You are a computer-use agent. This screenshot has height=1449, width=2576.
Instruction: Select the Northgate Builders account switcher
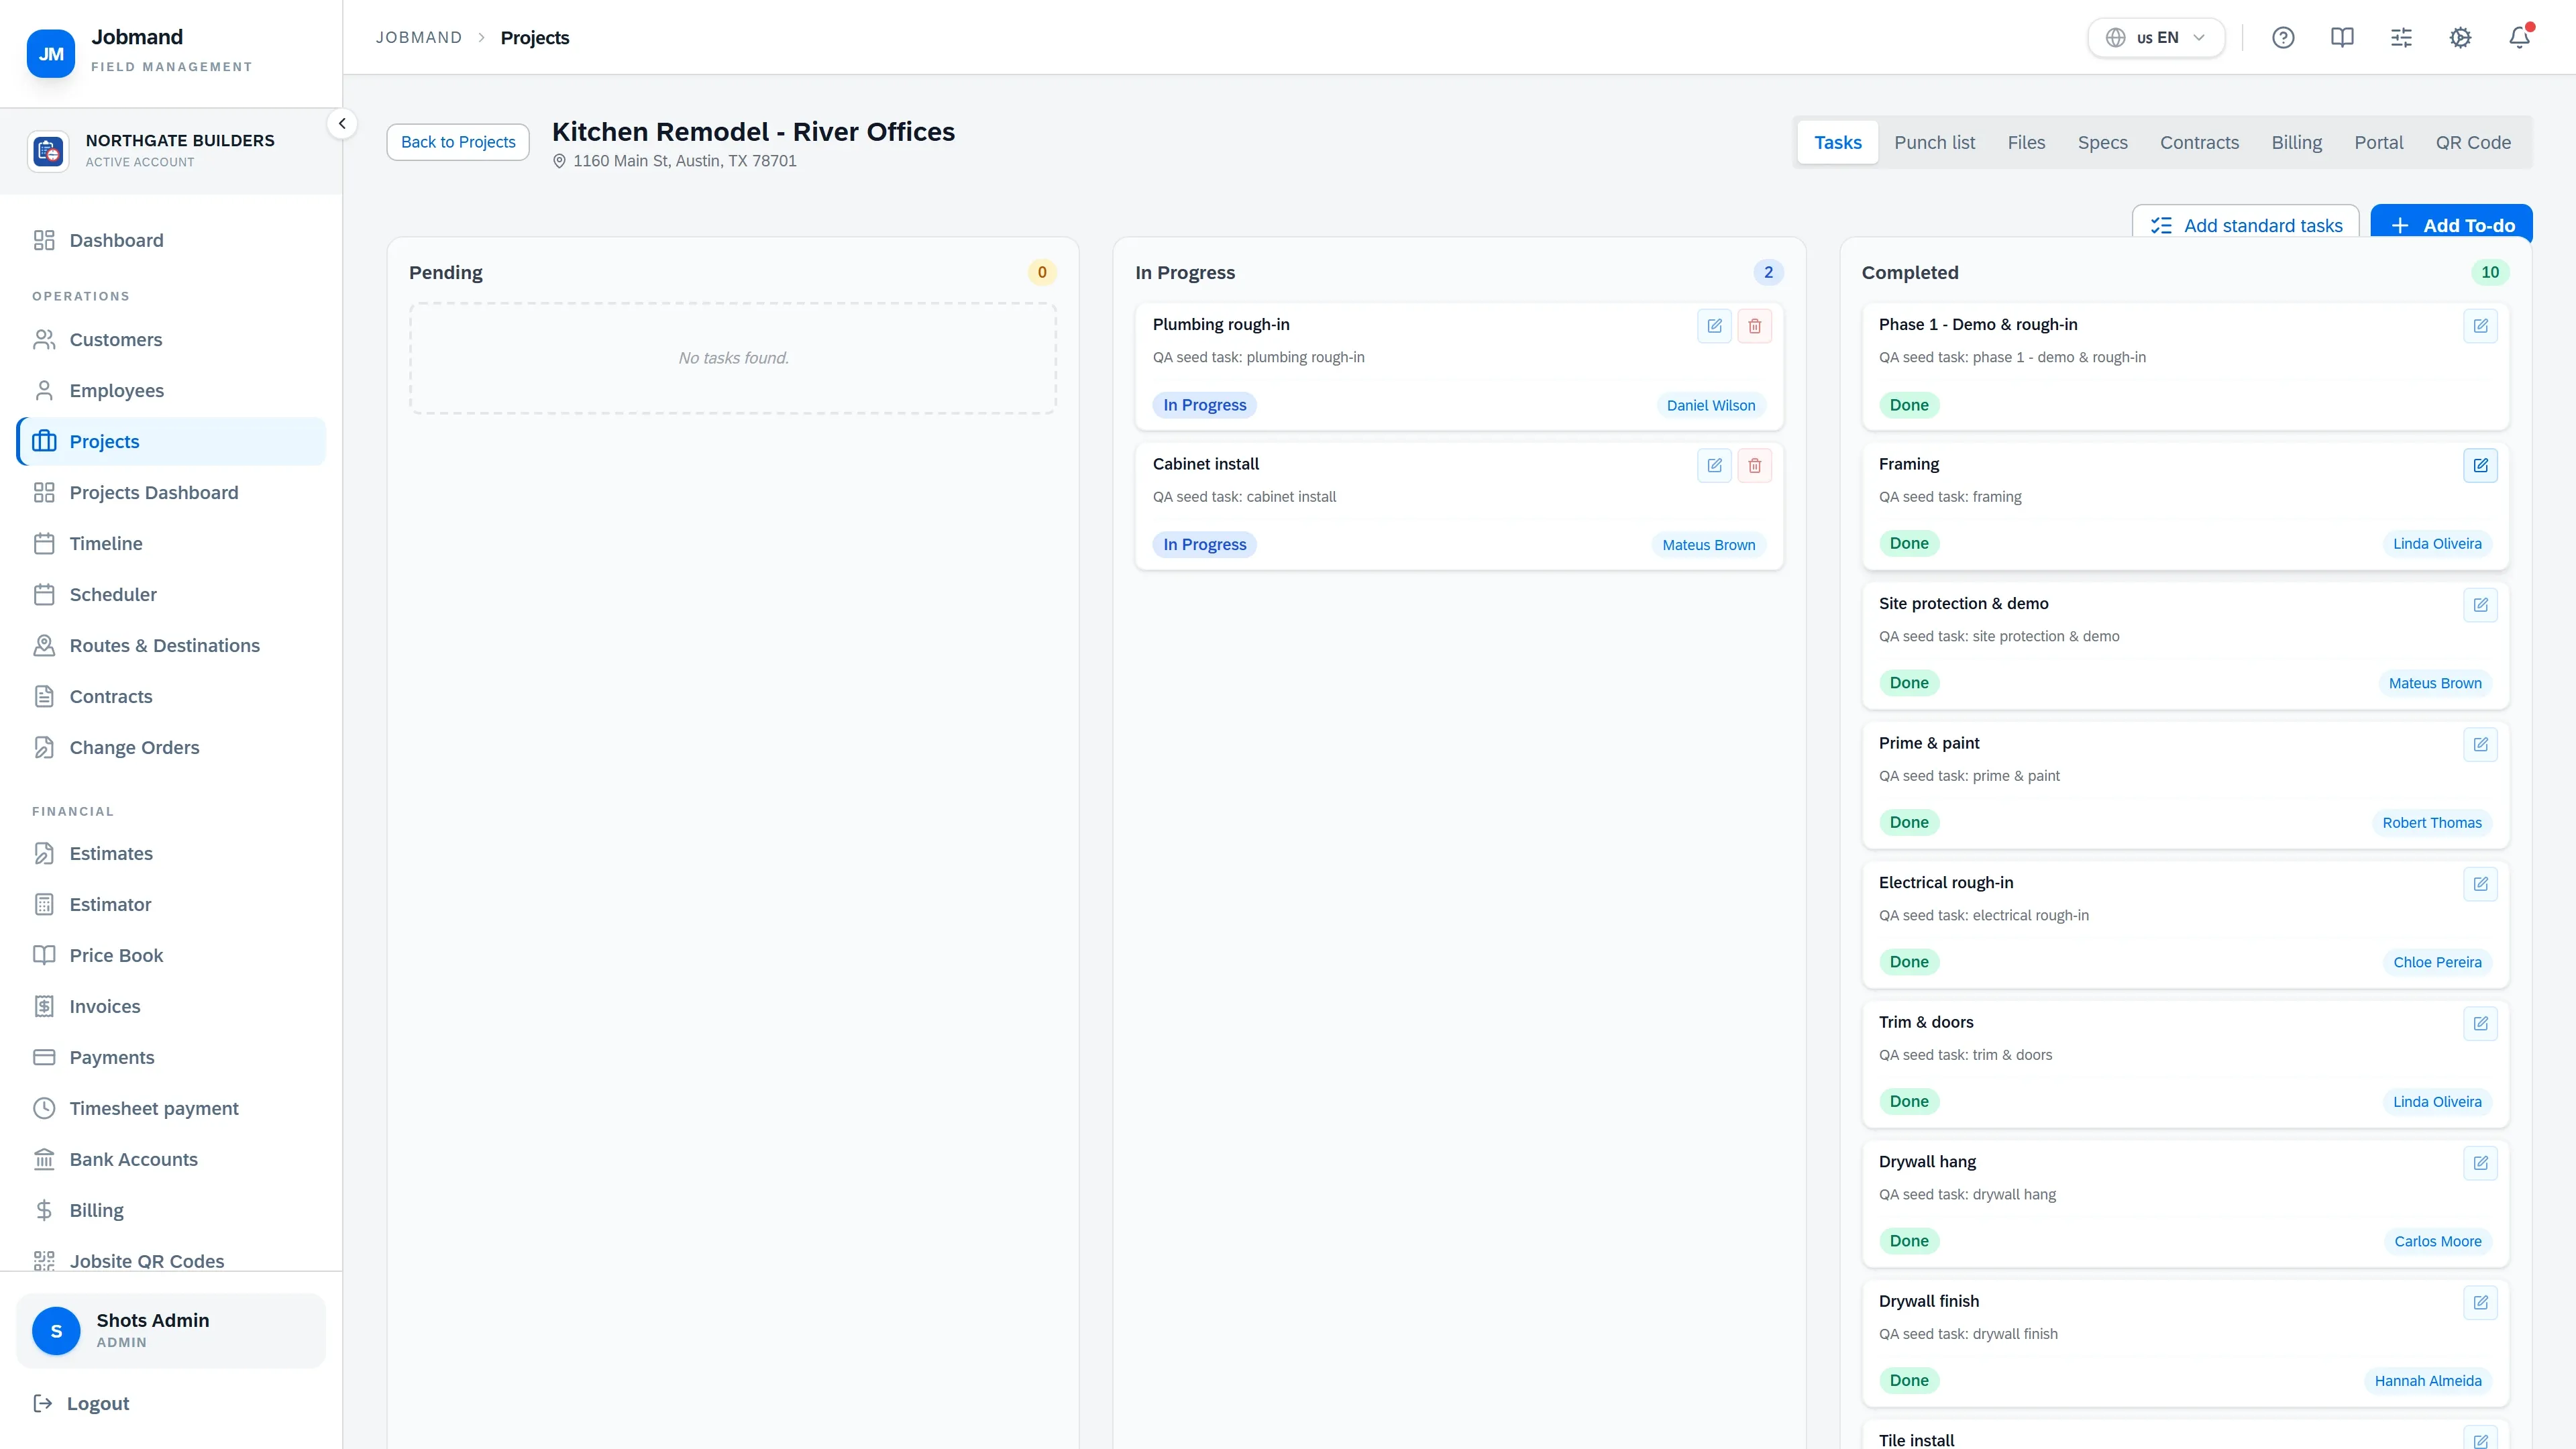[171, 151]
